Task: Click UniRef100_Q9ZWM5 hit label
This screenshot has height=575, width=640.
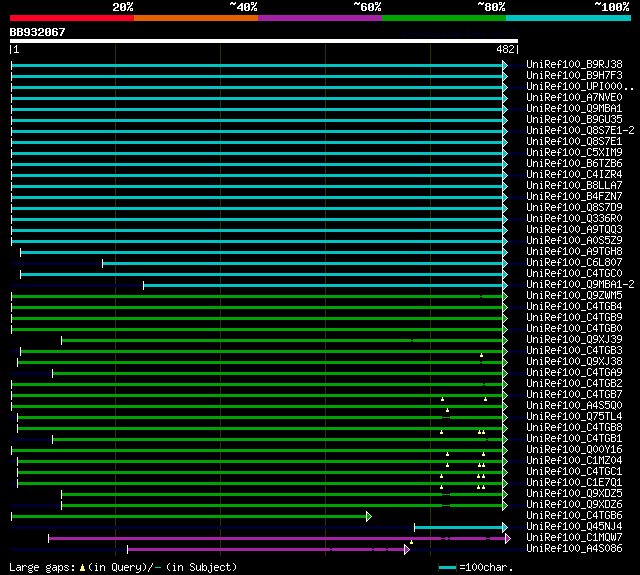Action: 574,296
